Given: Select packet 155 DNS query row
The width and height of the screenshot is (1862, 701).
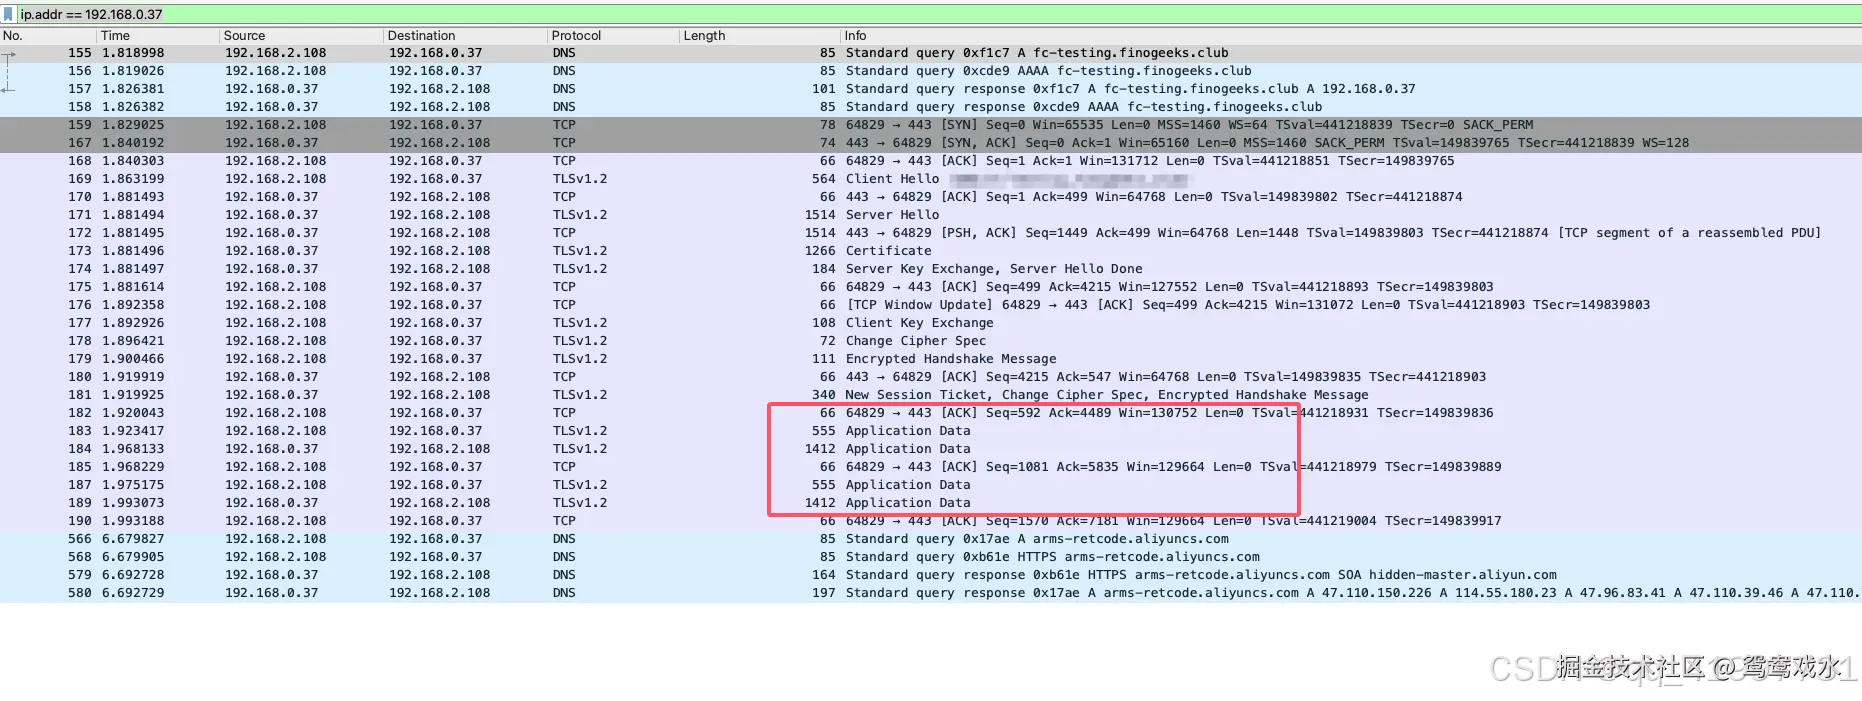Looking at the screenshot, I should (x=931, y=53).
